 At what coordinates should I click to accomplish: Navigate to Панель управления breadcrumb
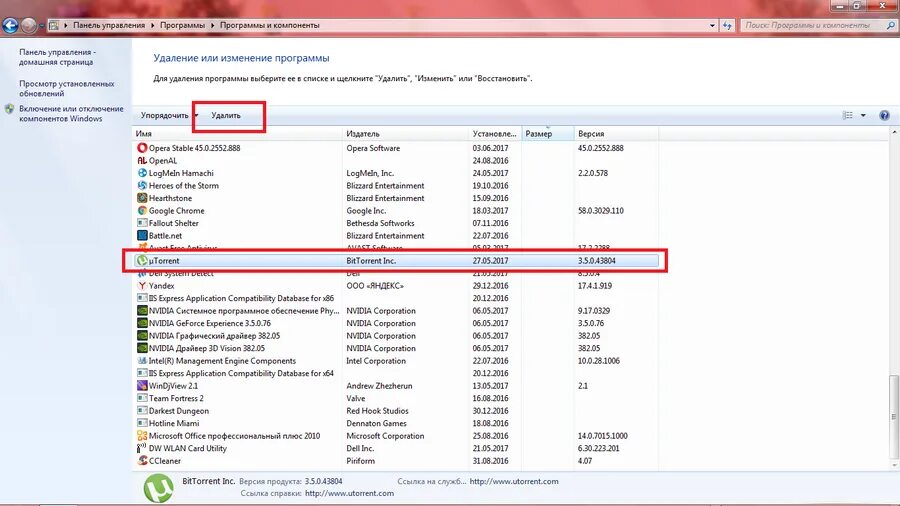tap(109, 25)
